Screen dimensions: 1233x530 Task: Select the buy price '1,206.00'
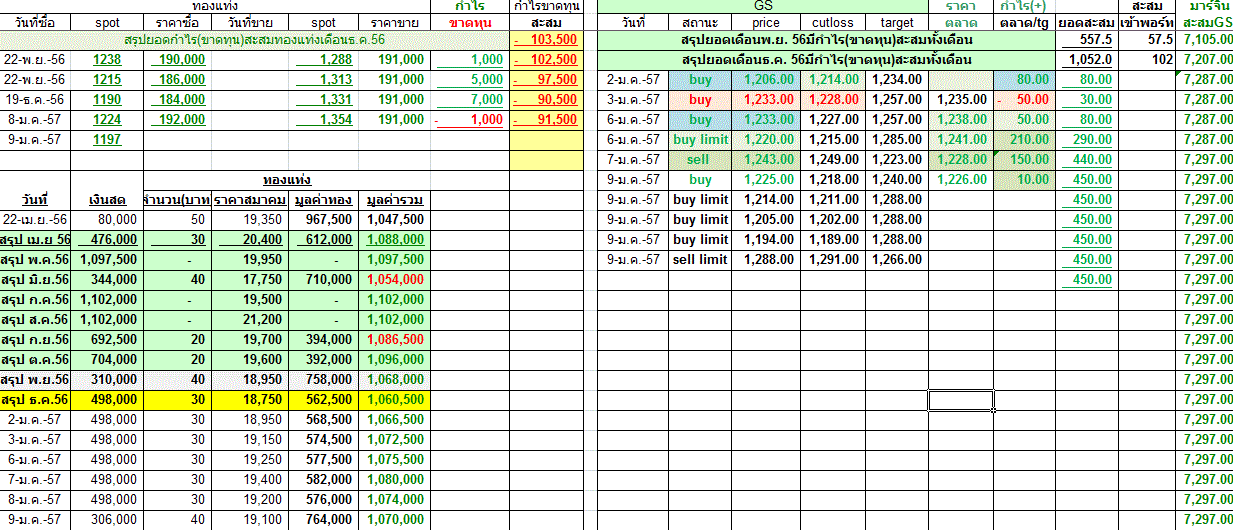pos(766,80)
